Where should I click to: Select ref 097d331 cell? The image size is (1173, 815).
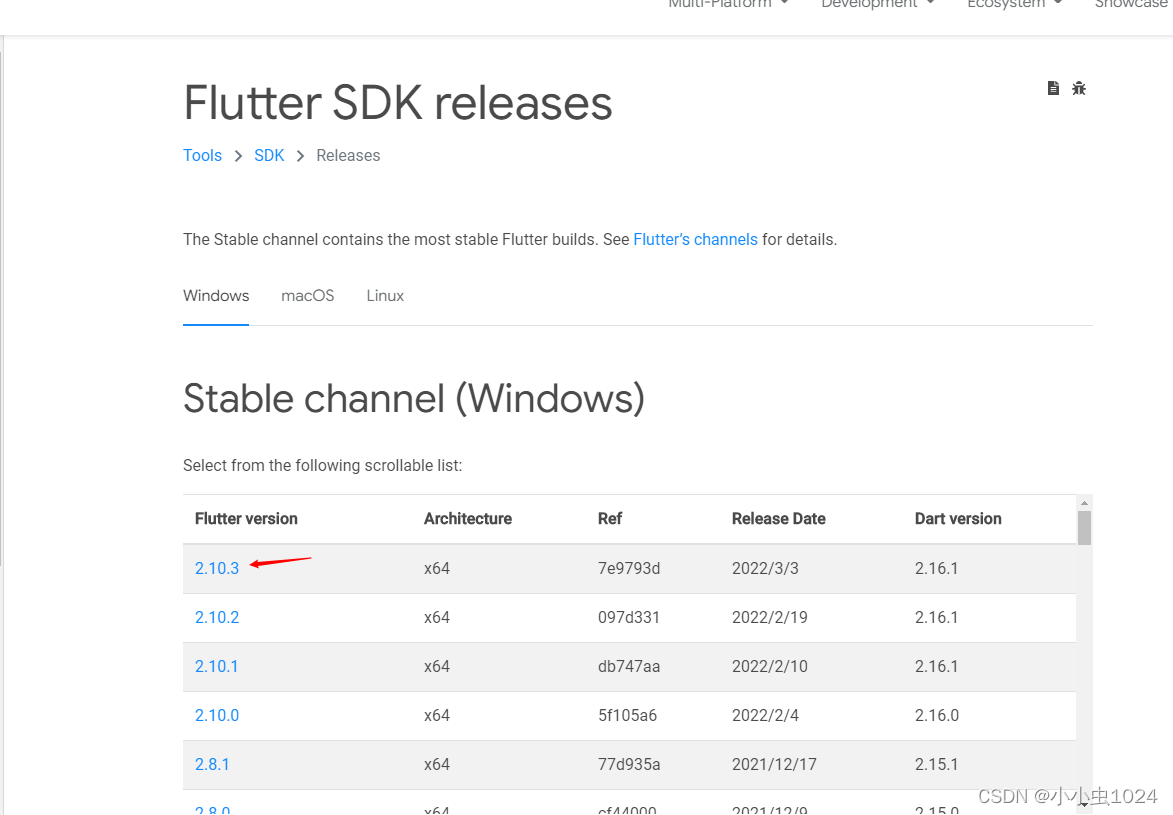[x=628, y=617]
